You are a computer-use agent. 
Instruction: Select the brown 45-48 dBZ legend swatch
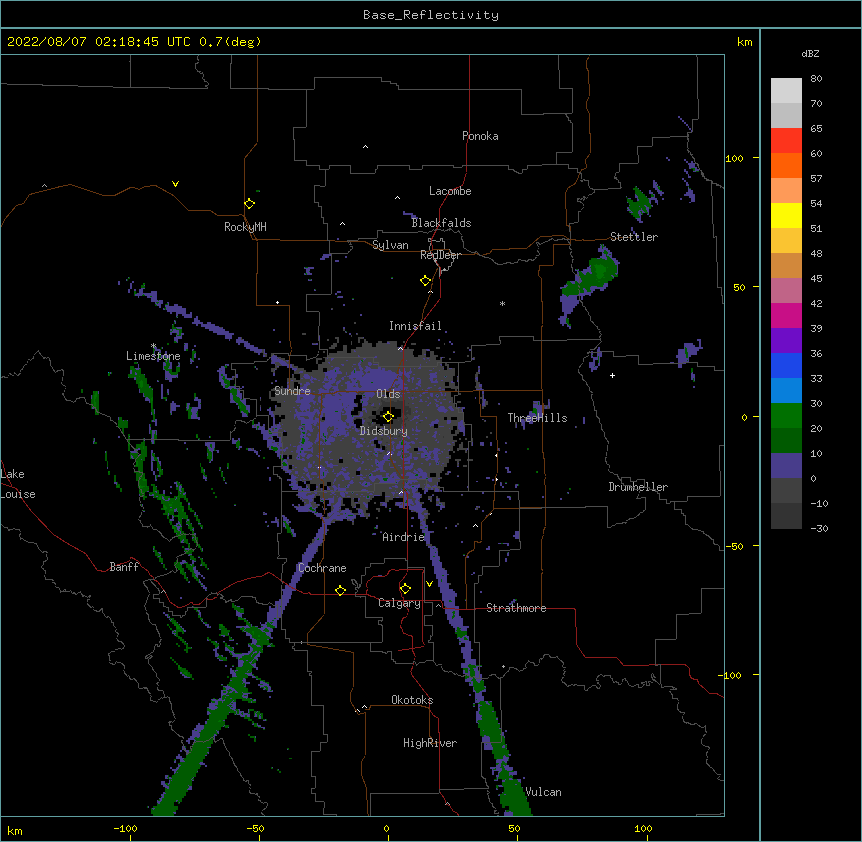(786, 265)
